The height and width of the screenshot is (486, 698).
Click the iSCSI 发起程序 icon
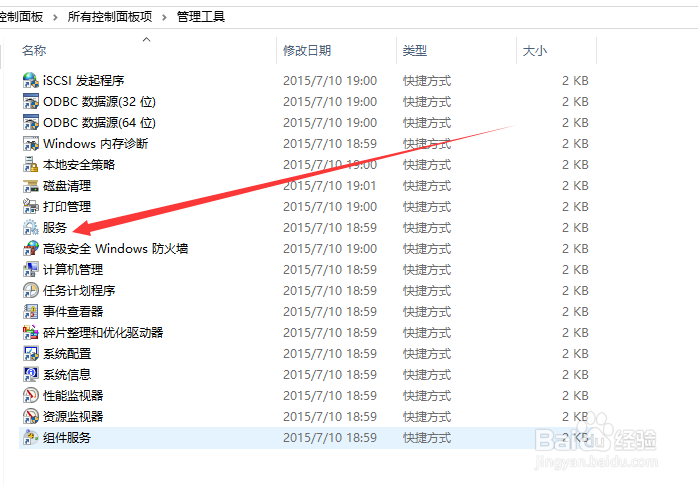pos(31,81)
